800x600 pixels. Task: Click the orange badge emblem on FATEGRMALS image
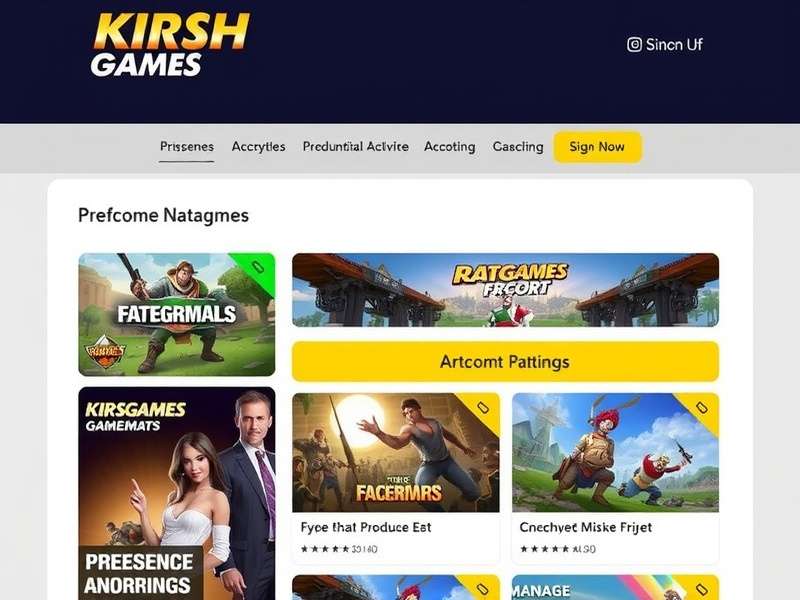pos(105,352)
